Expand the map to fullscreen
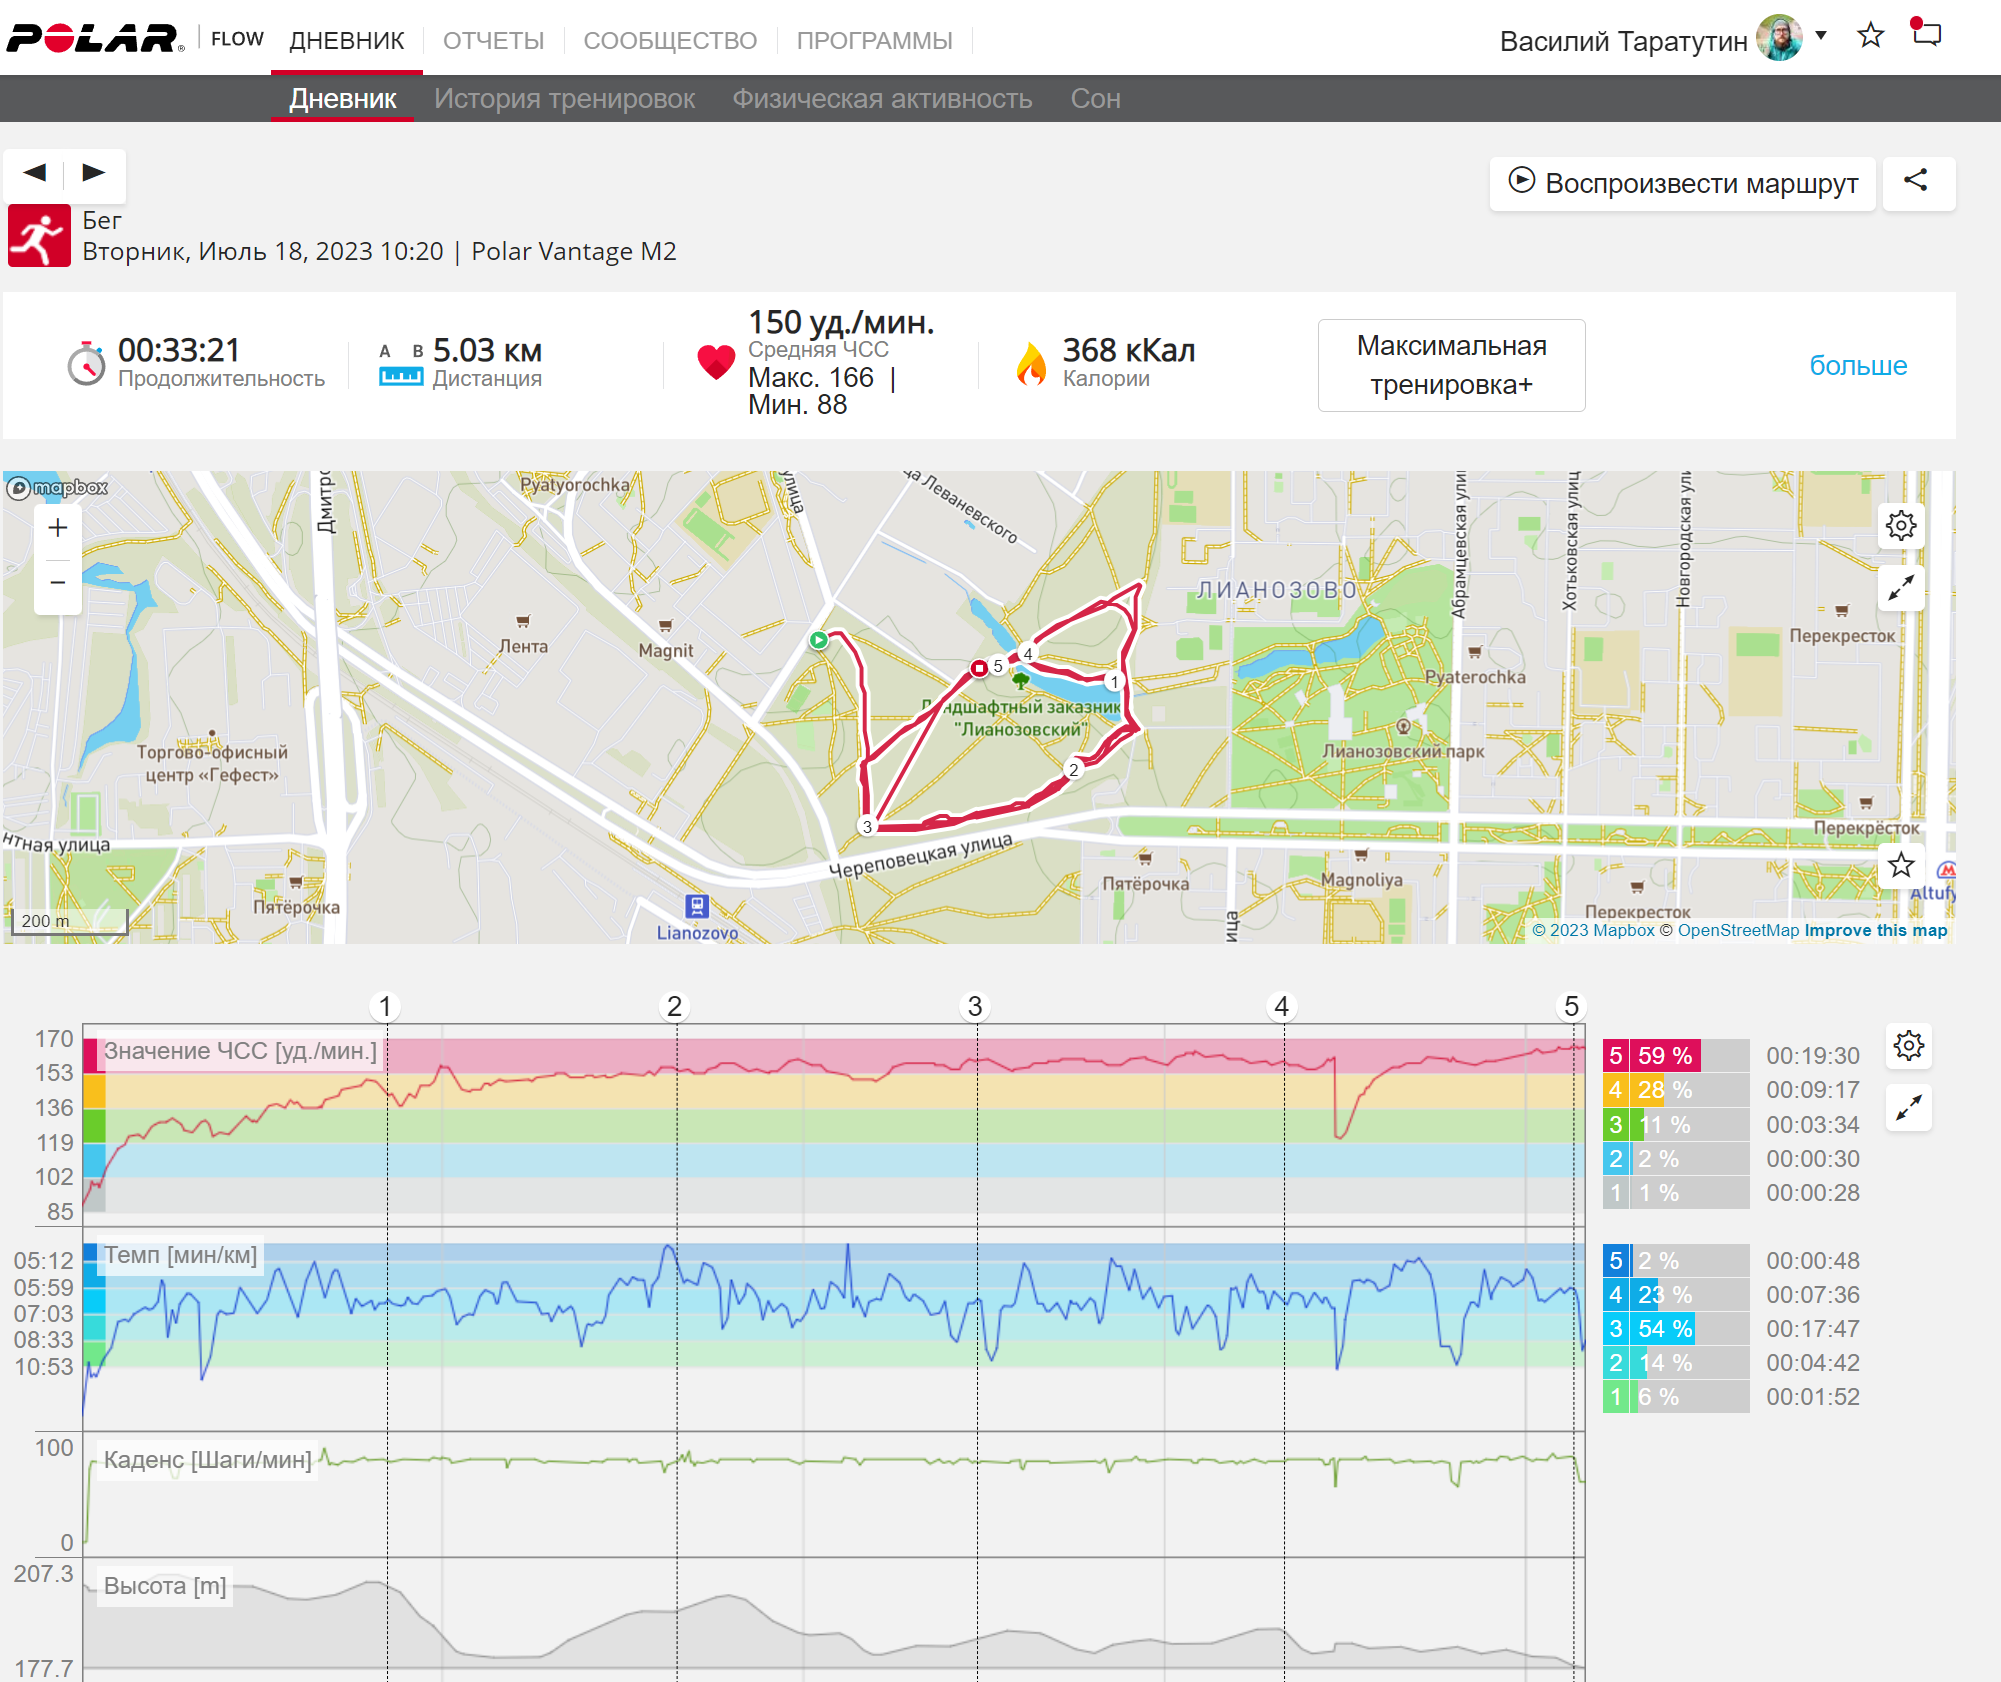This screenshot has width=2001, height=1682. (x=1901, y=588)
